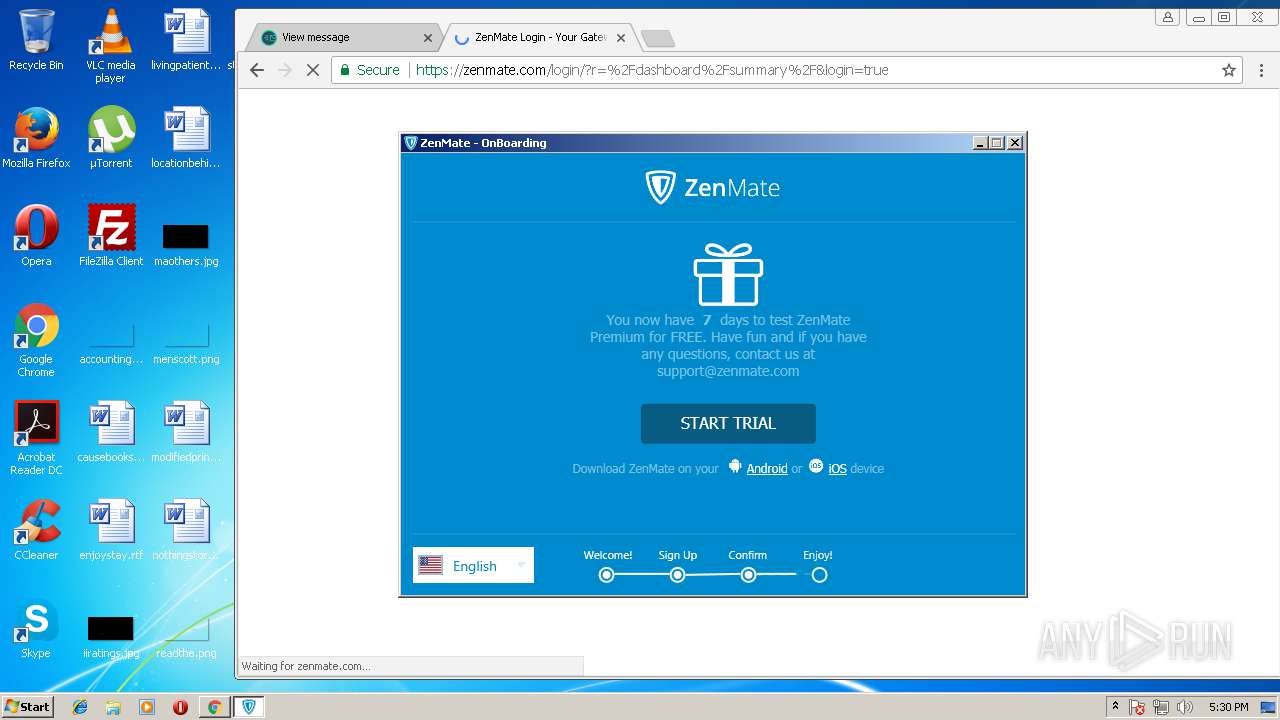Screen dimensions: 1280x720
Task: Open Chrome's three-dot menu
Action: [x=1261, y=70]
